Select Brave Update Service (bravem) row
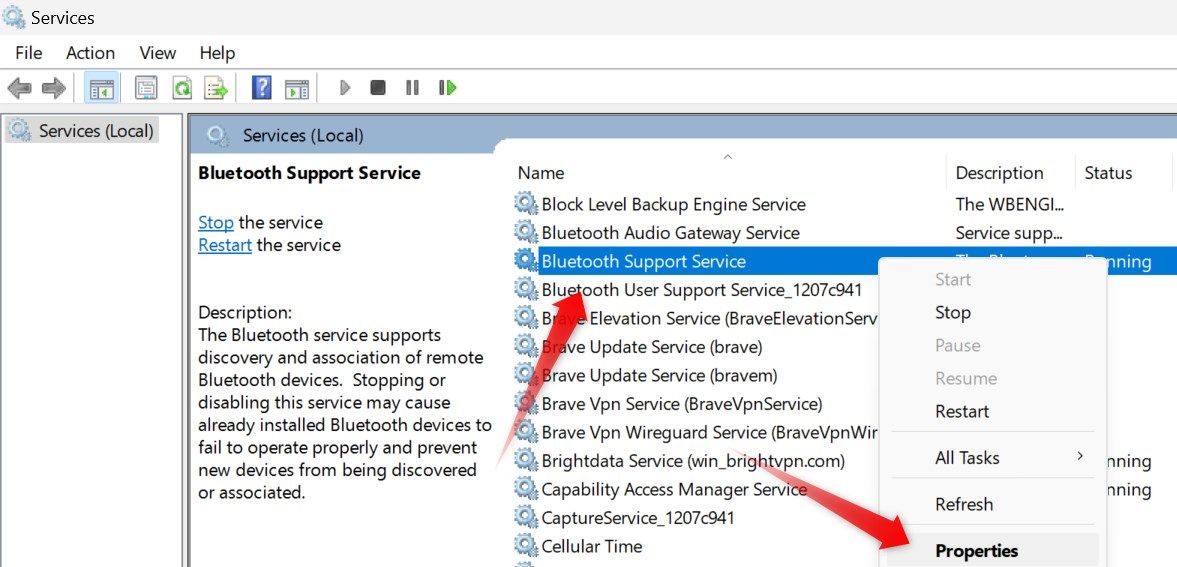 click(659, 375)
